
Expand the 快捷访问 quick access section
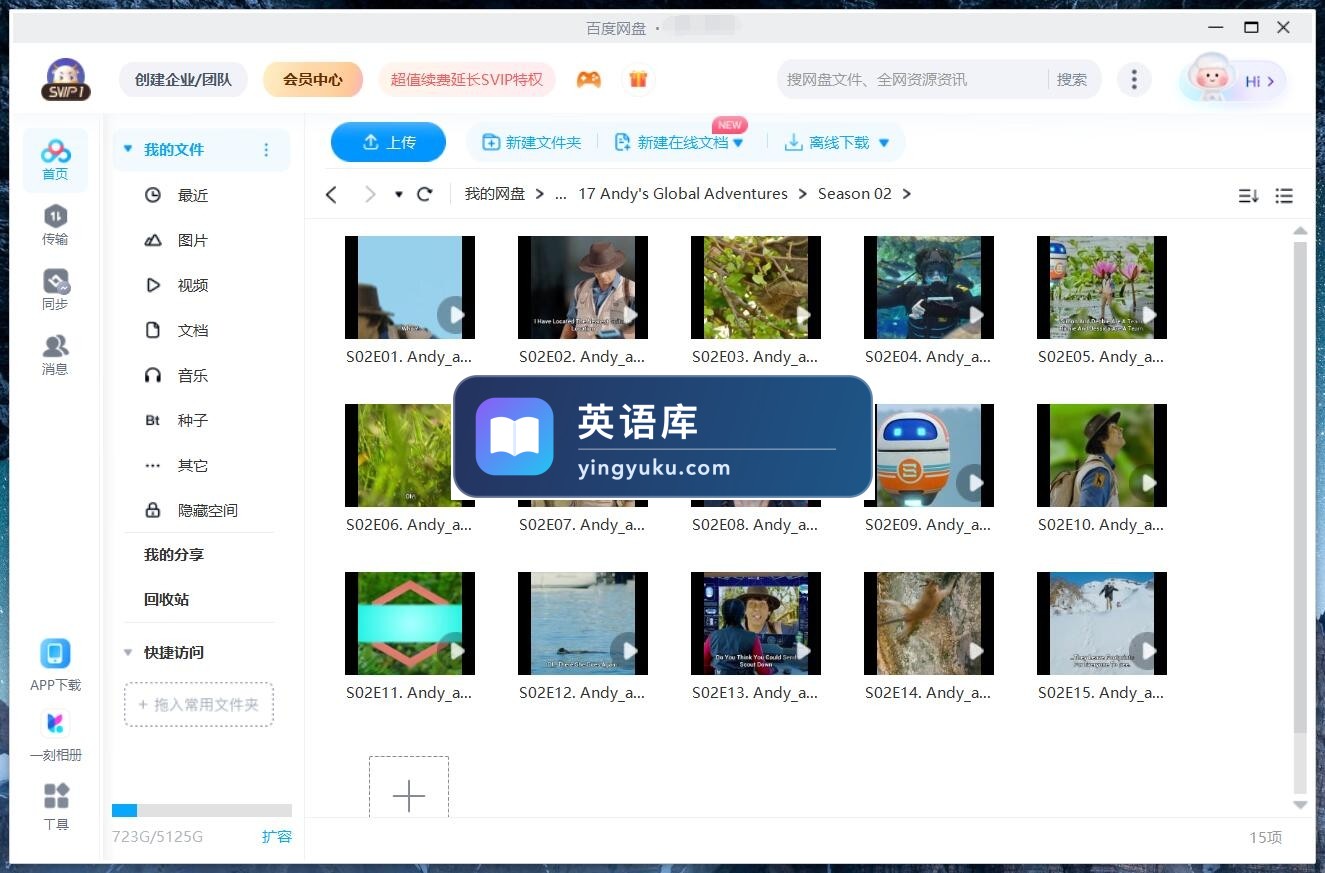(128, 652)
